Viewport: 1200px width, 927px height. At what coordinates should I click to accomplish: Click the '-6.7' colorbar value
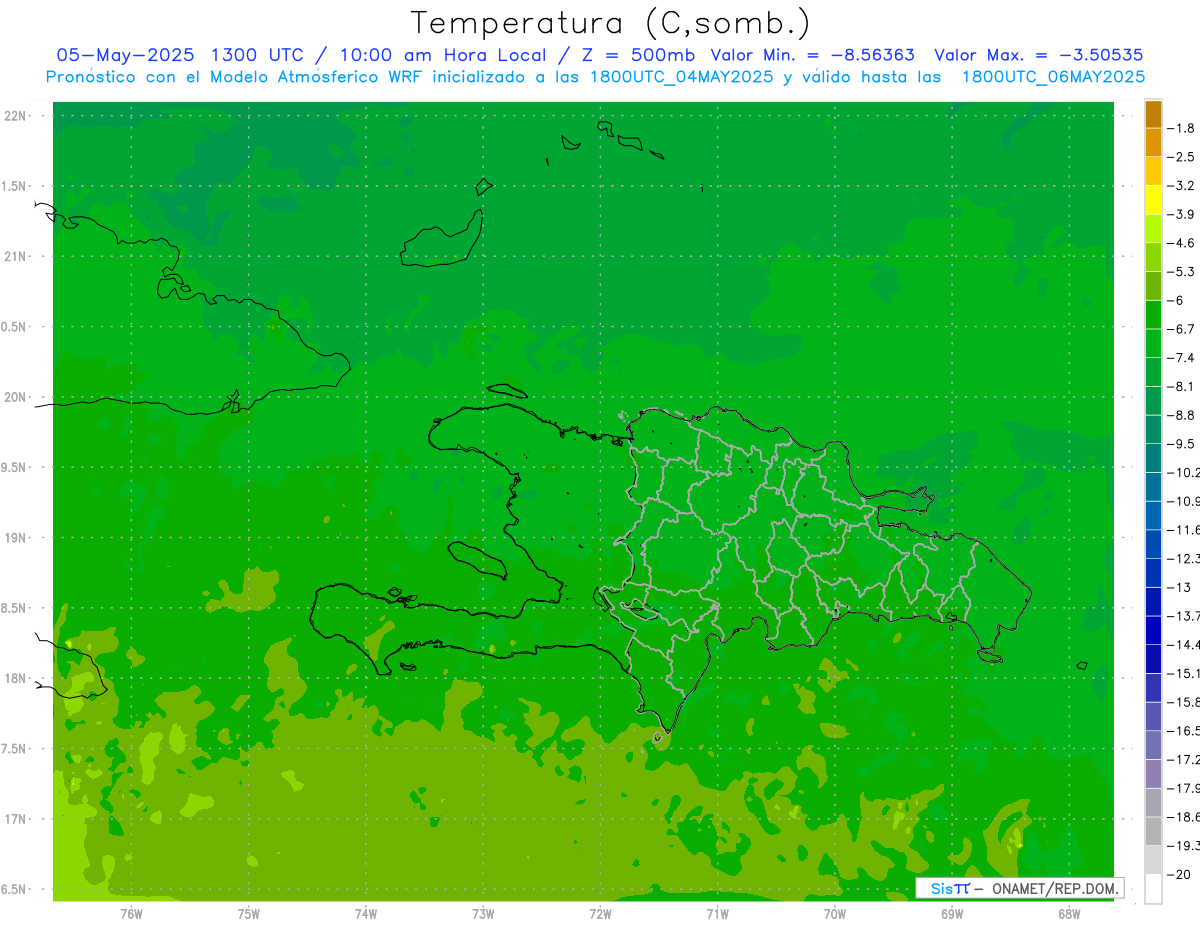click(1182, 329)
